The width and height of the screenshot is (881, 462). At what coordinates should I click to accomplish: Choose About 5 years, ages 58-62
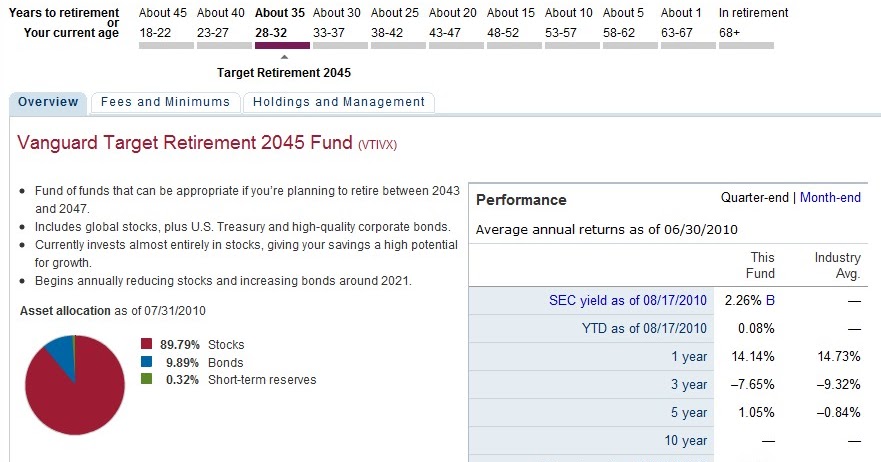tap(630, 26)
